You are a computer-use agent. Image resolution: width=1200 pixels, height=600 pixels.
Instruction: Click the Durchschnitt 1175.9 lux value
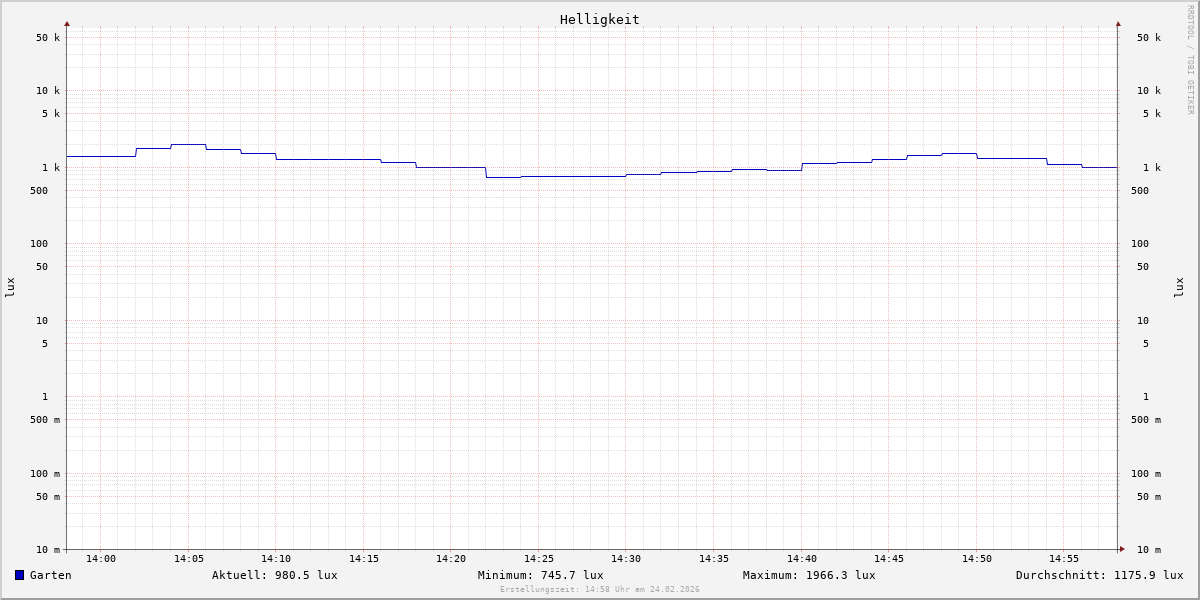pos(1099,575)
